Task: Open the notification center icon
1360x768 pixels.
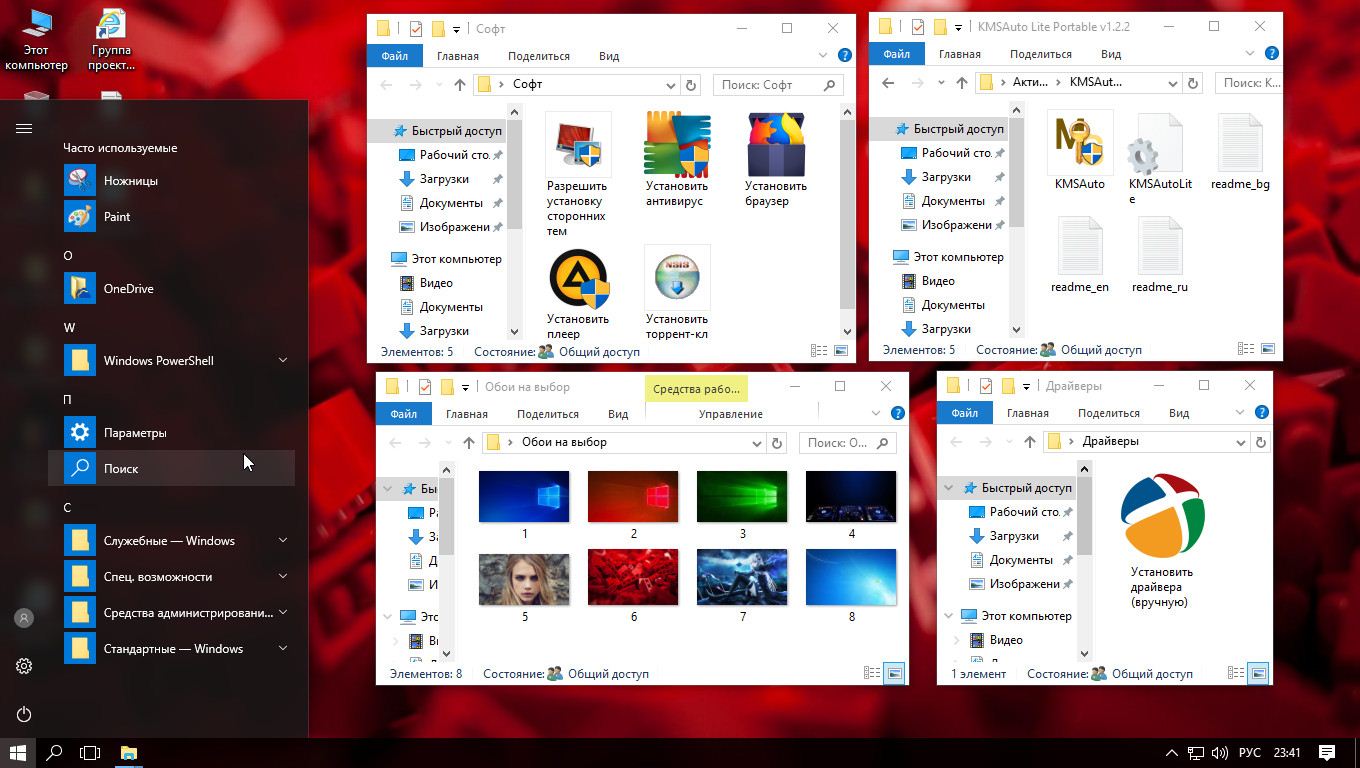Action: [1327, 752]
